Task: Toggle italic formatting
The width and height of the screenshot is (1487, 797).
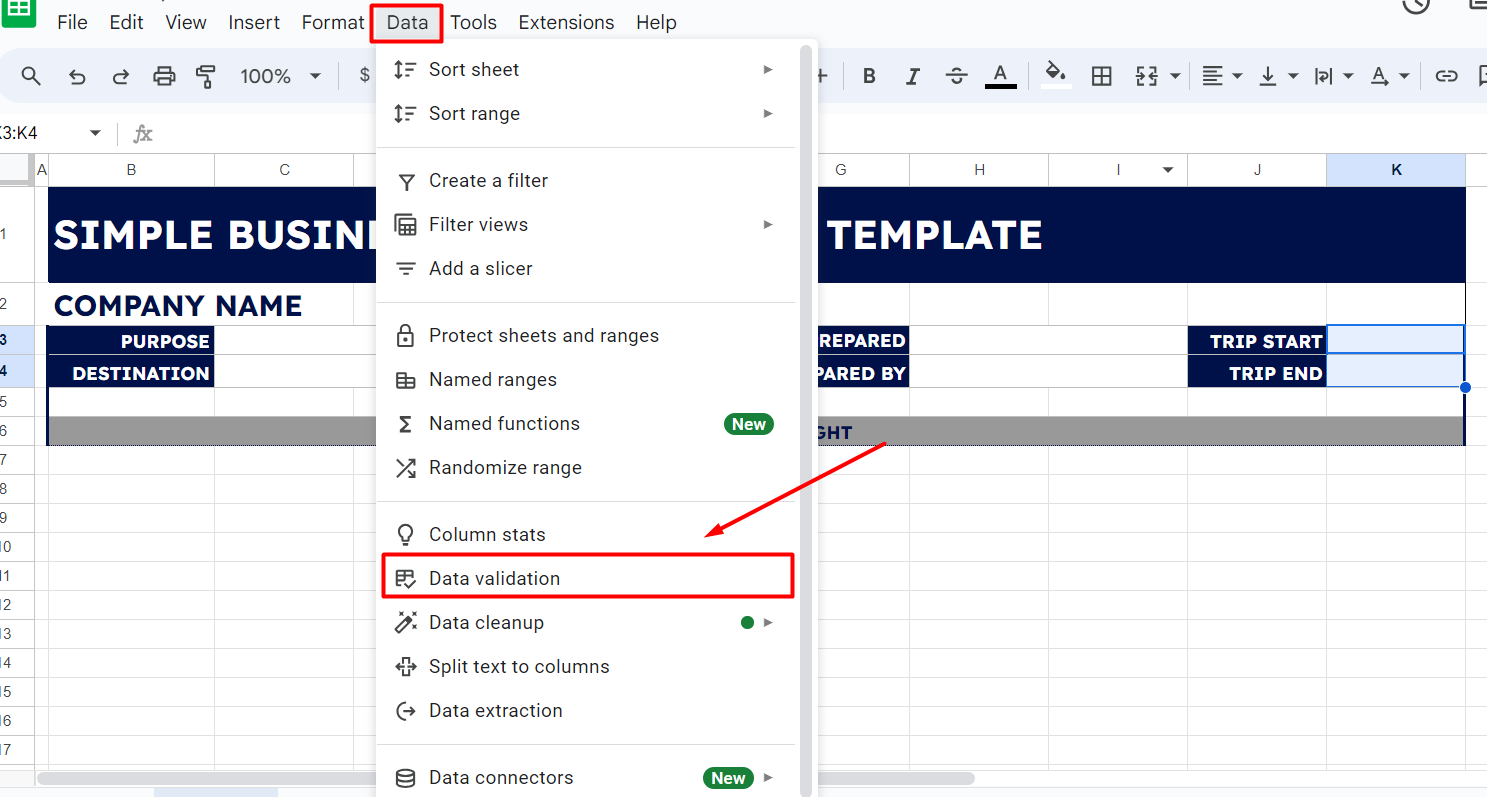Action: click(912, 76)
